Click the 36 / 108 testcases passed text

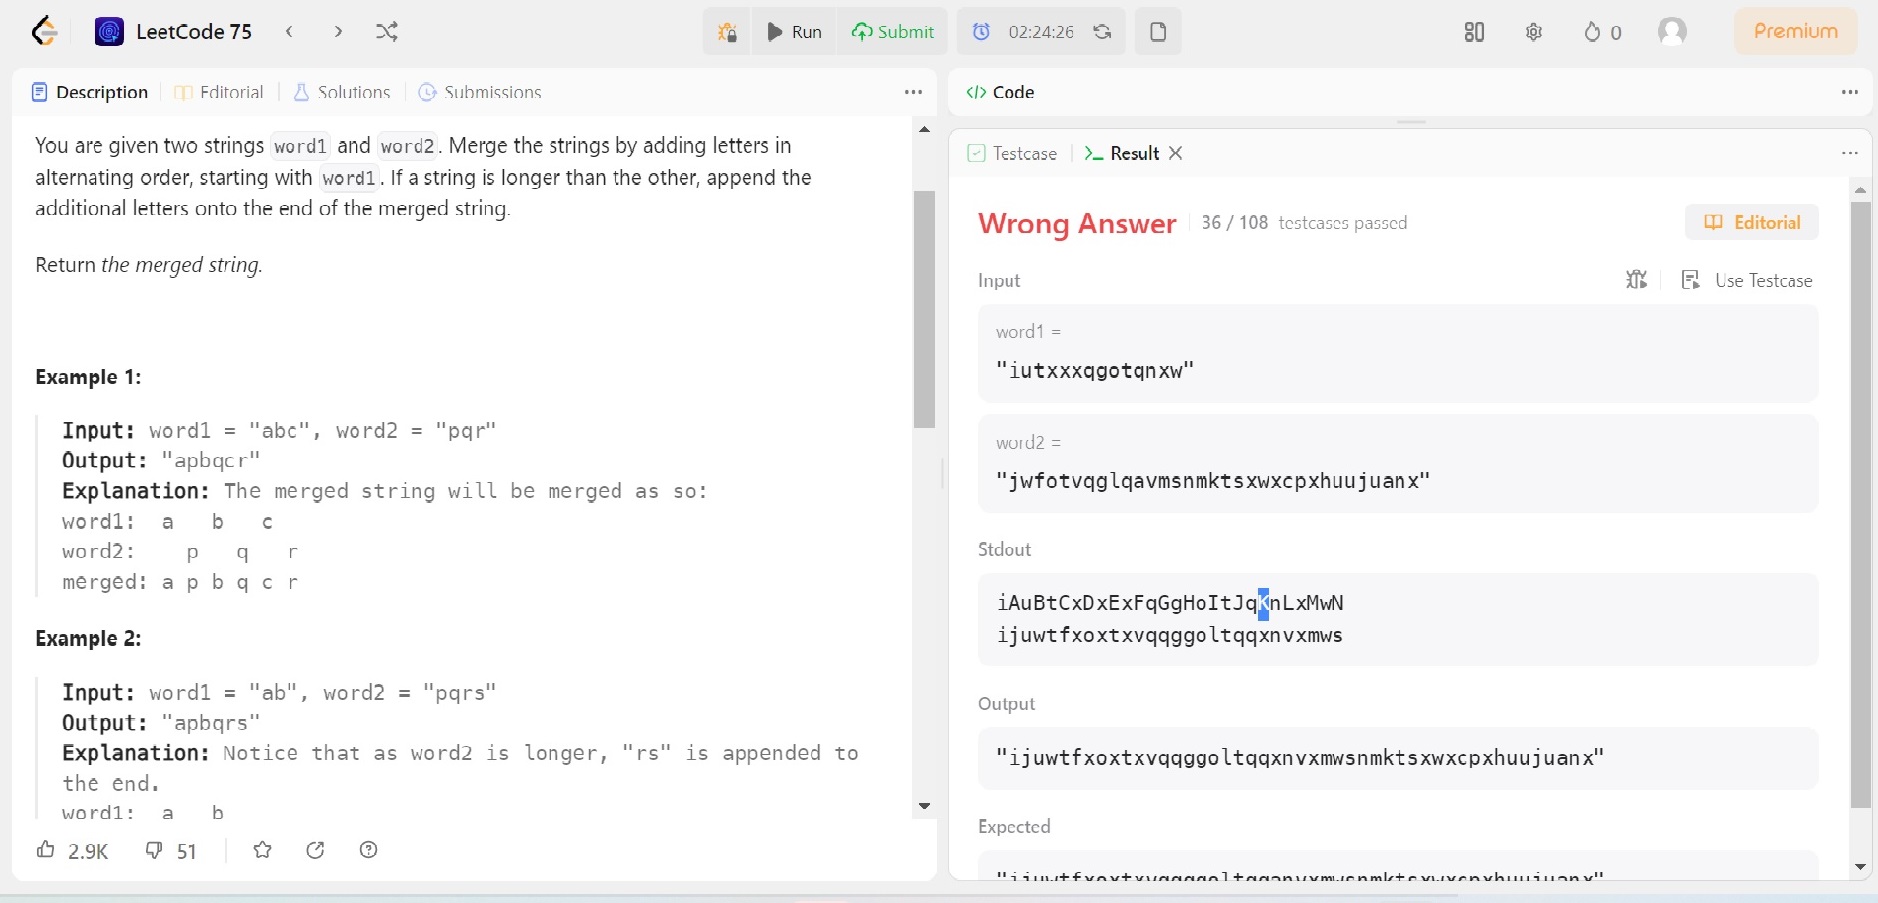(x=1304, y=222)
